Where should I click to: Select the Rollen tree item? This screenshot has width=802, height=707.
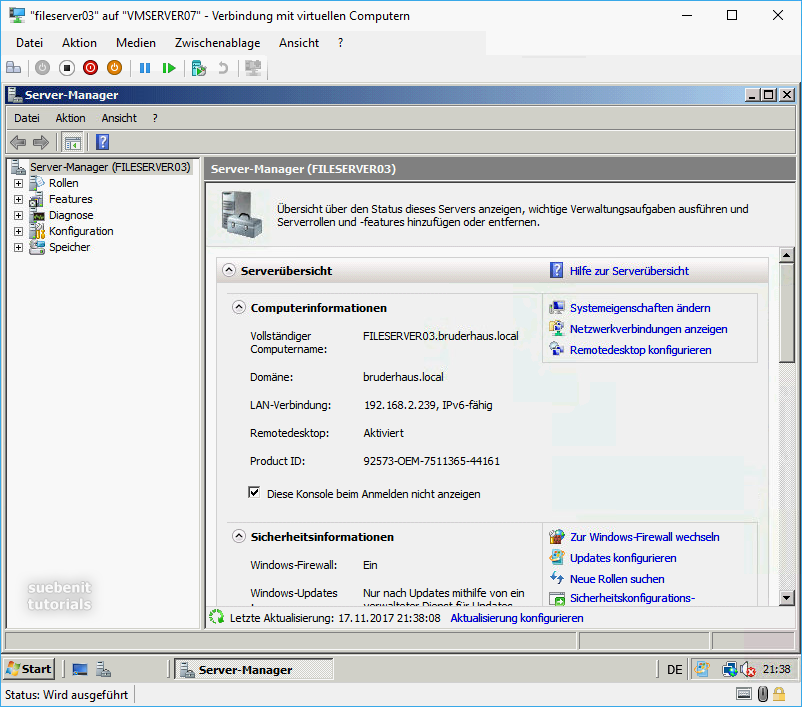pyautogui.click(x=63, y=183)
